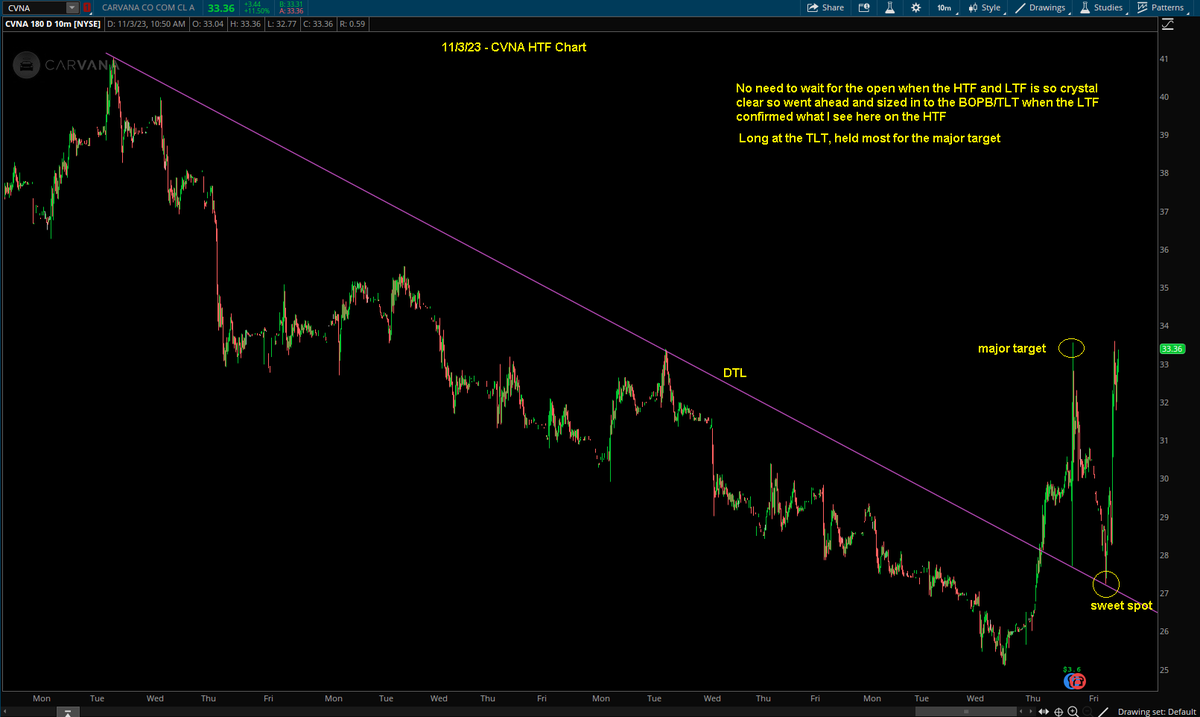
Task: Click the 'L: 32.77' low value
Action: [282, 24]
